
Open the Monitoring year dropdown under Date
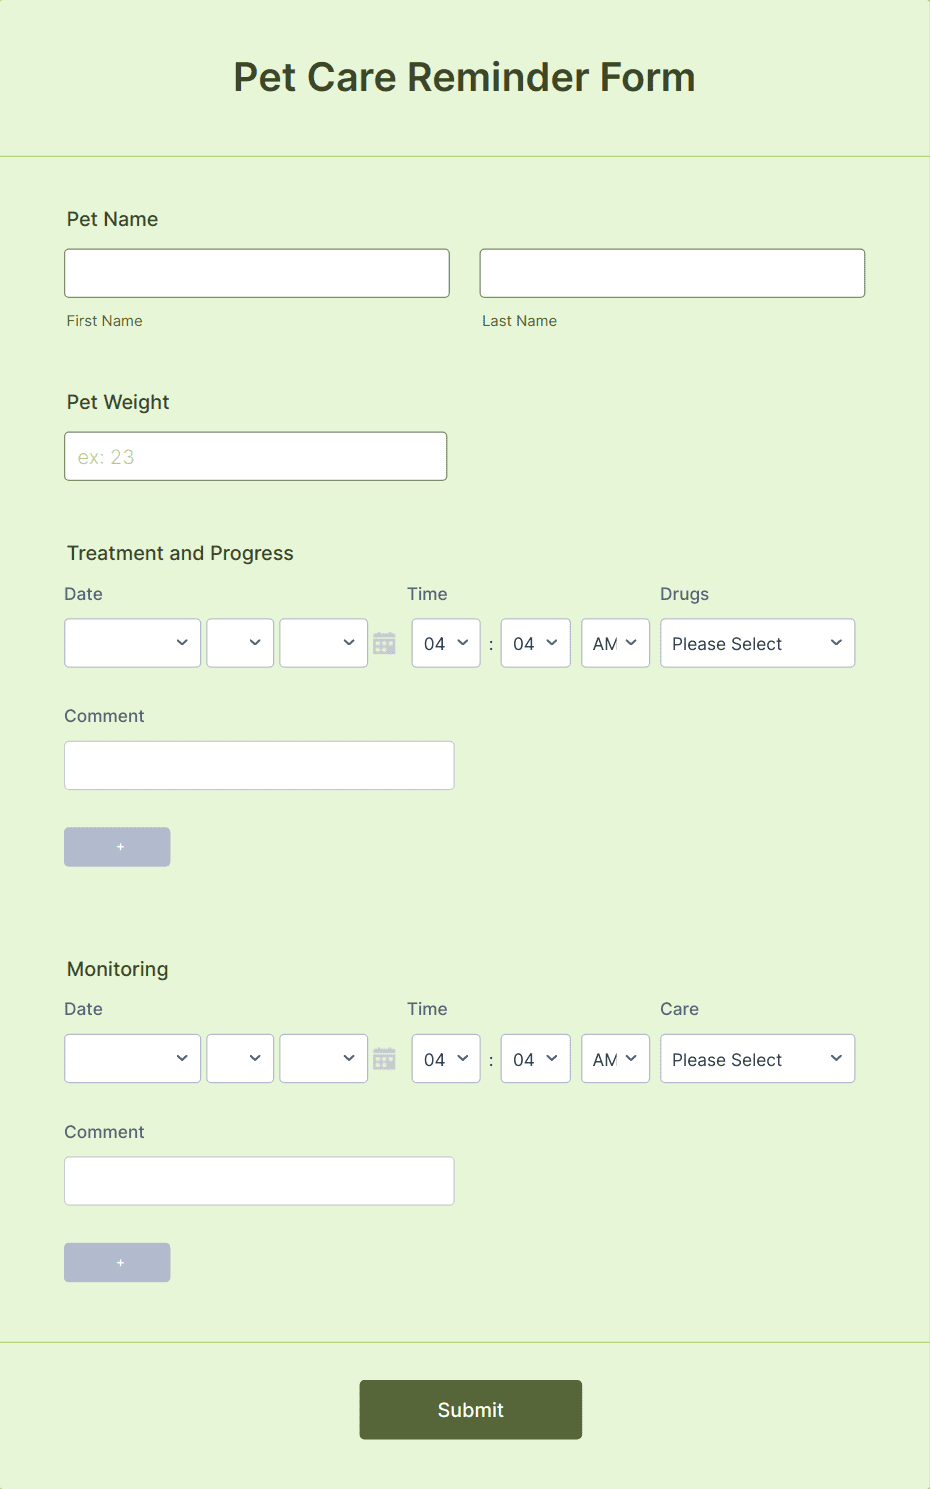pos(323,1058)
